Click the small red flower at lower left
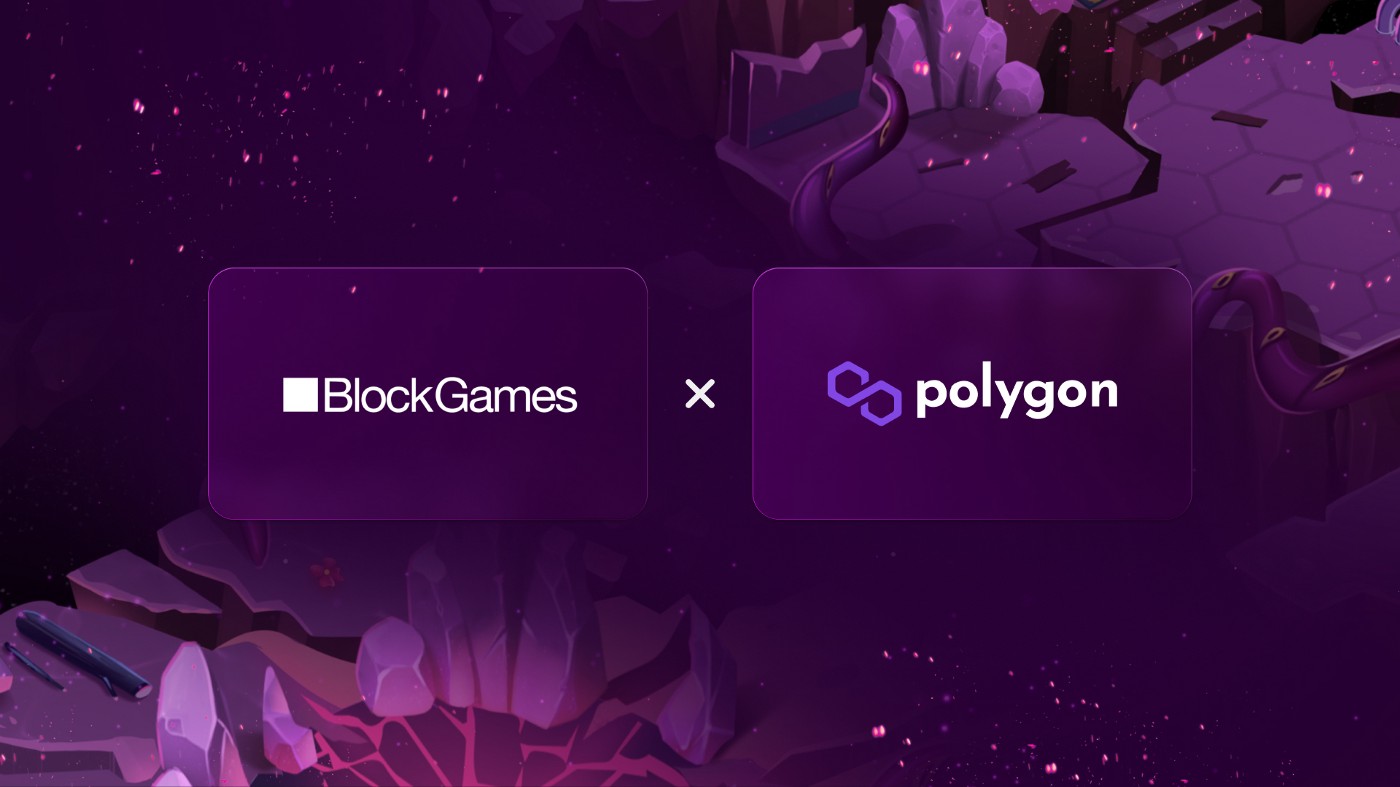Screen dimensions: 1400x787 [324, 573]
